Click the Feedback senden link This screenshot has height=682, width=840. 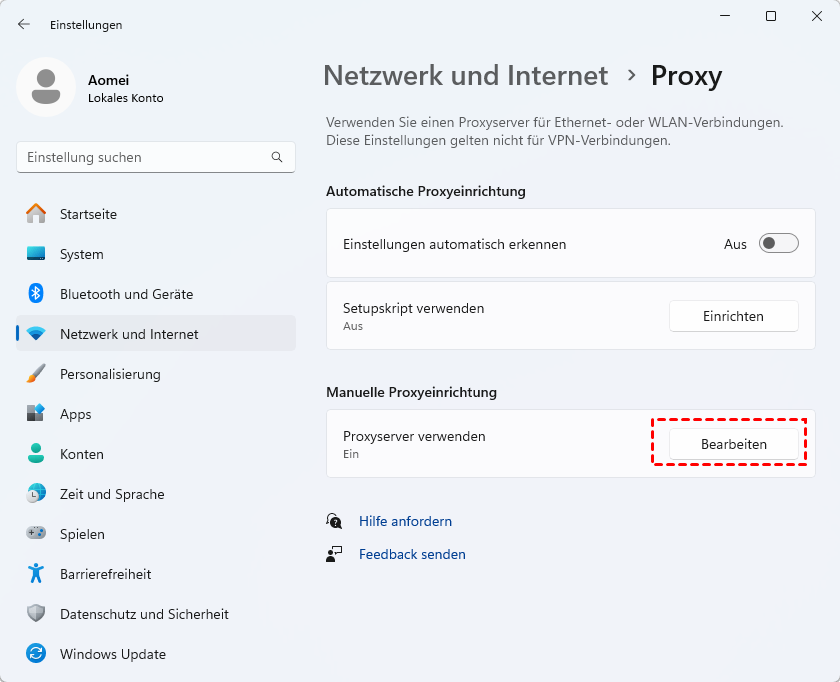coord(412,554)
